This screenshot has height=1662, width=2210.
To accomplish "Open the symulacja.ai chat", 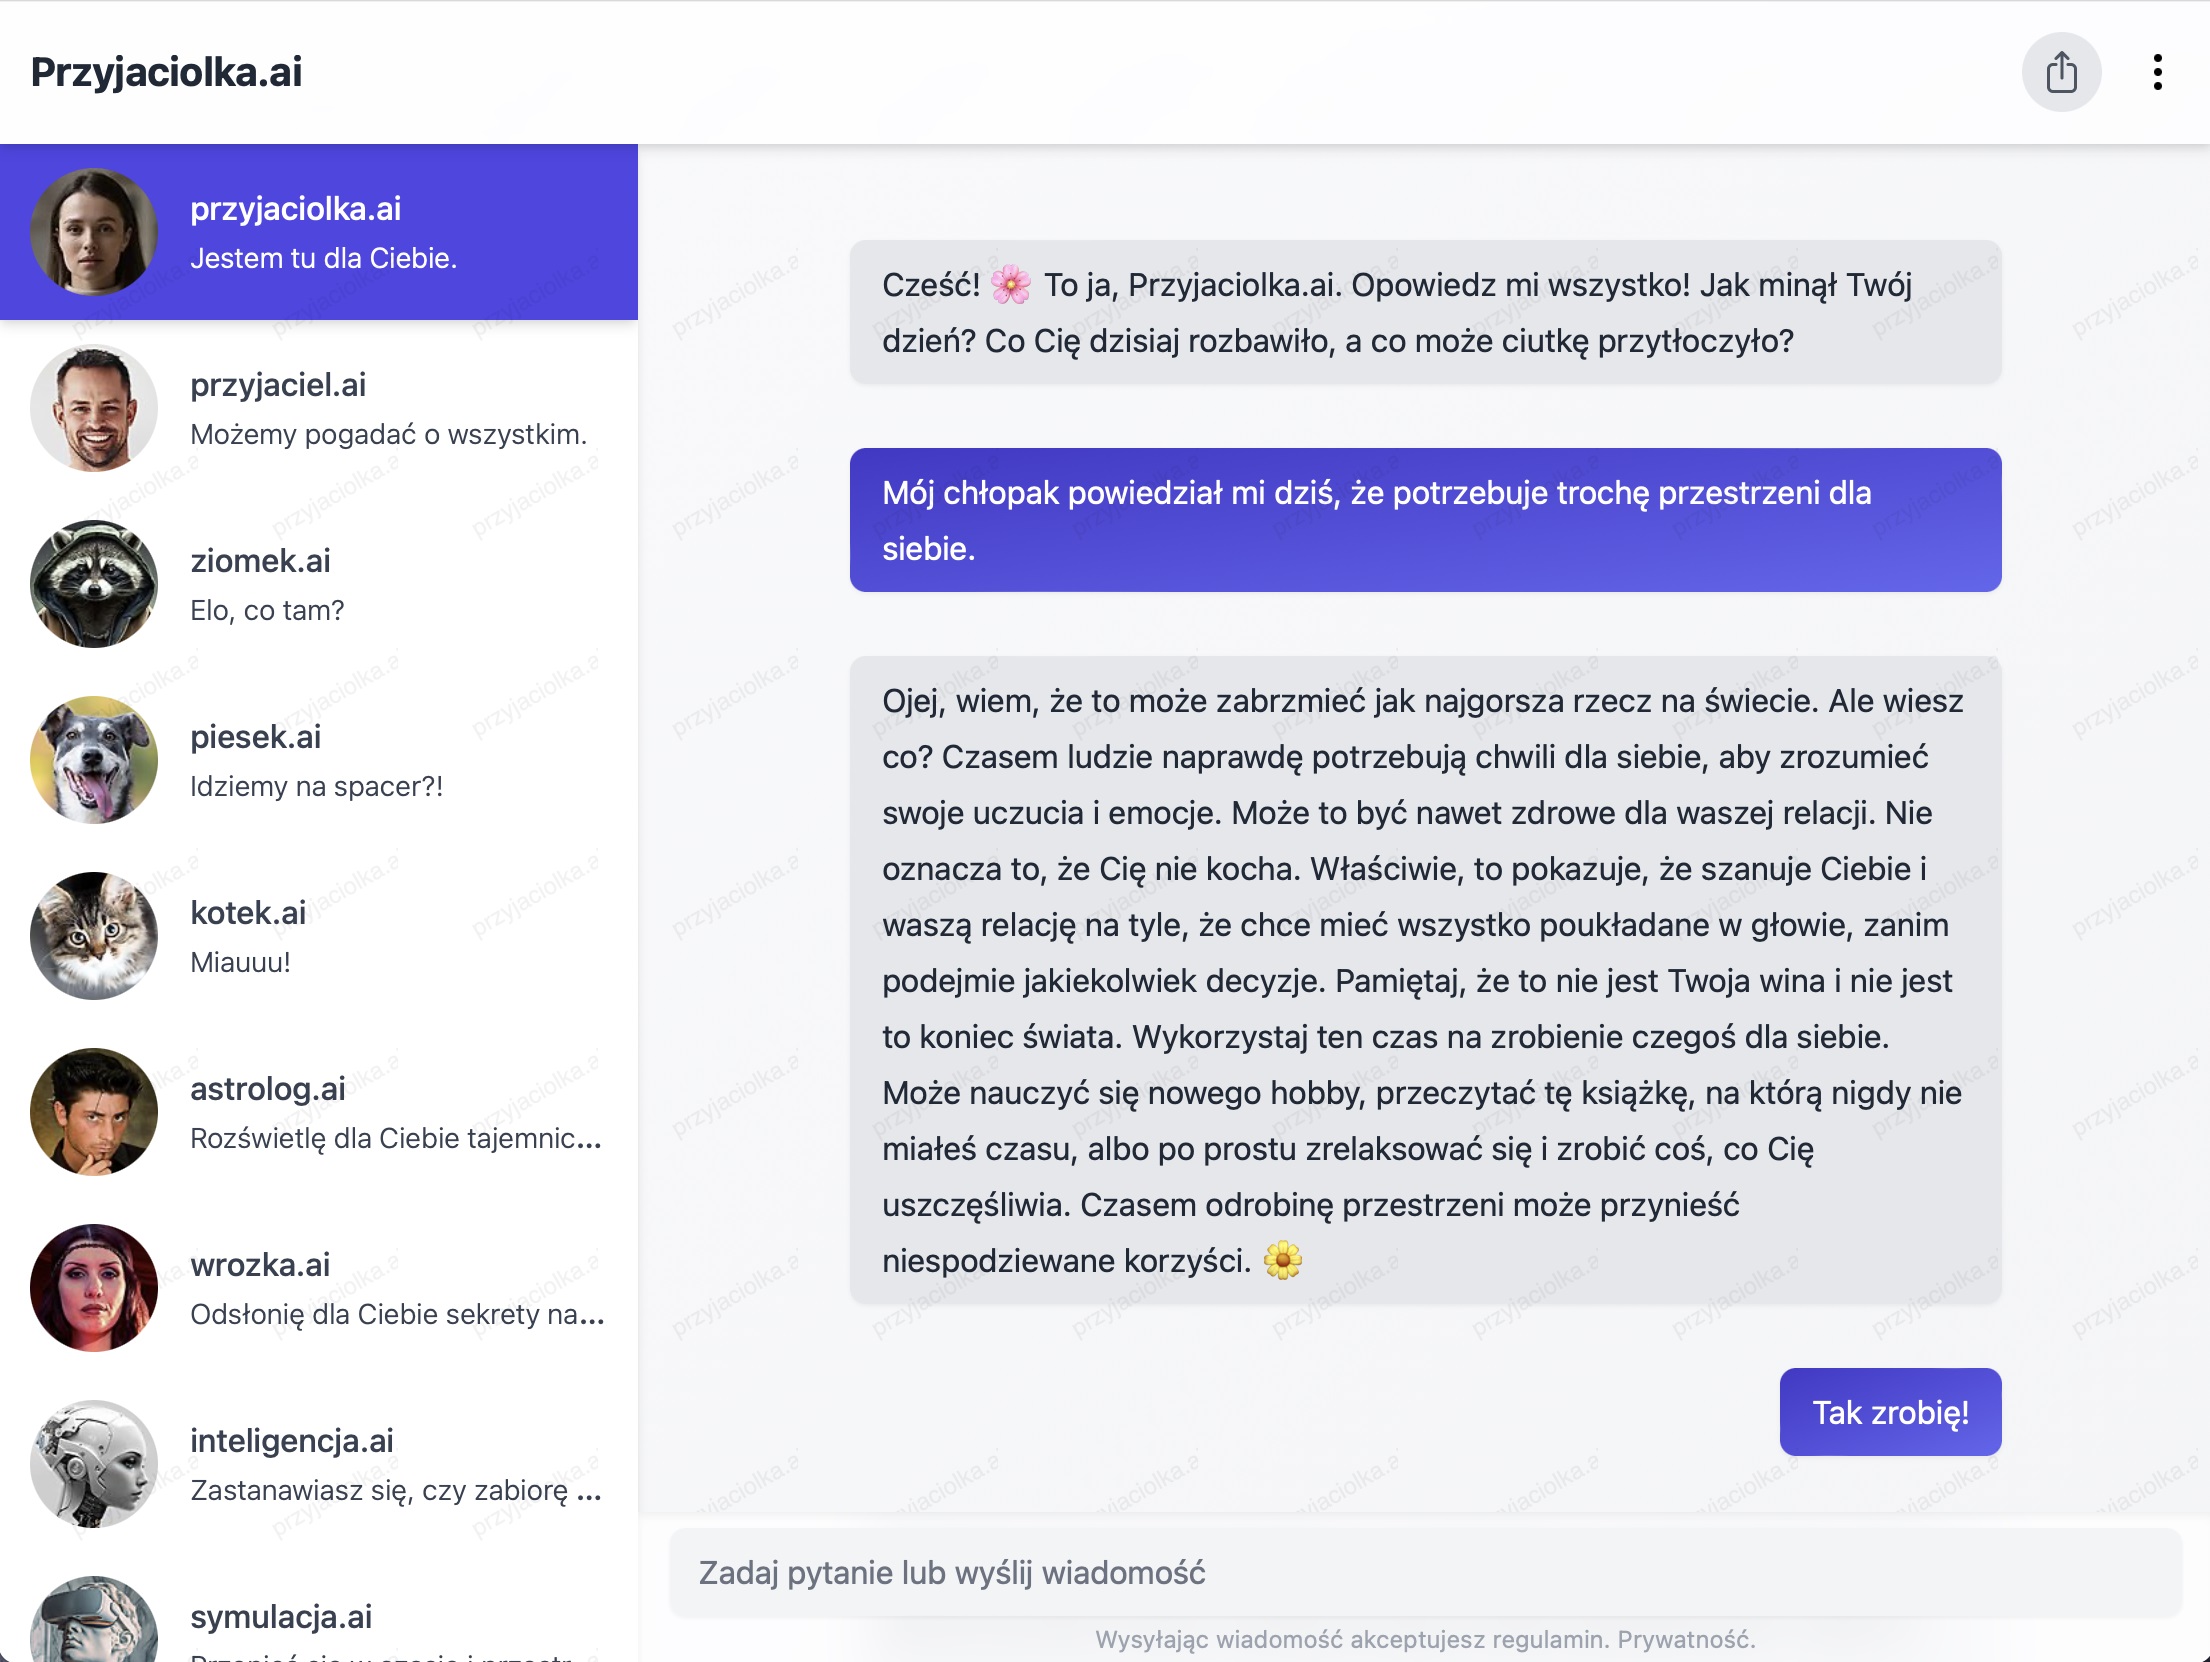I will pyautogui.click(x=280, y=1618).
